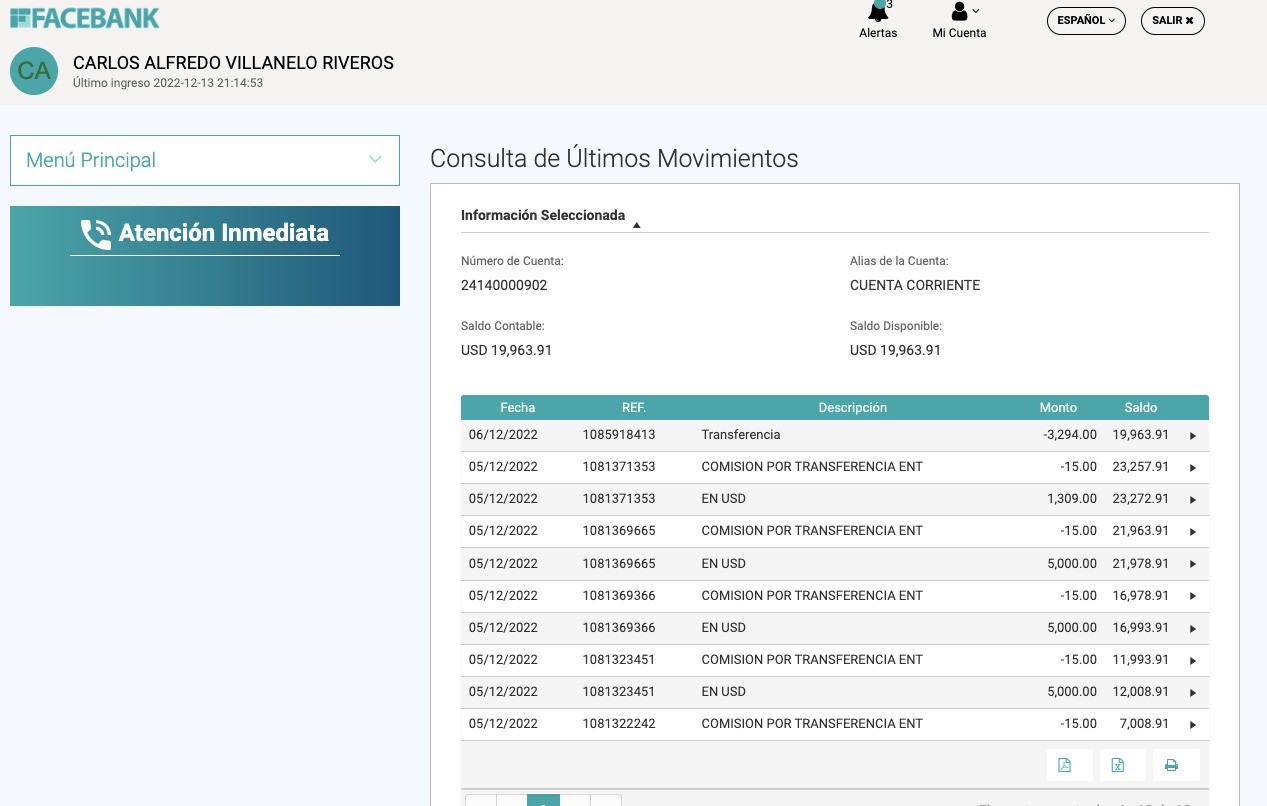Expand row arrow for 1,309.00 EN USD
The height and width of the screenshot is (806, 1267).
tap(1192, 500)
